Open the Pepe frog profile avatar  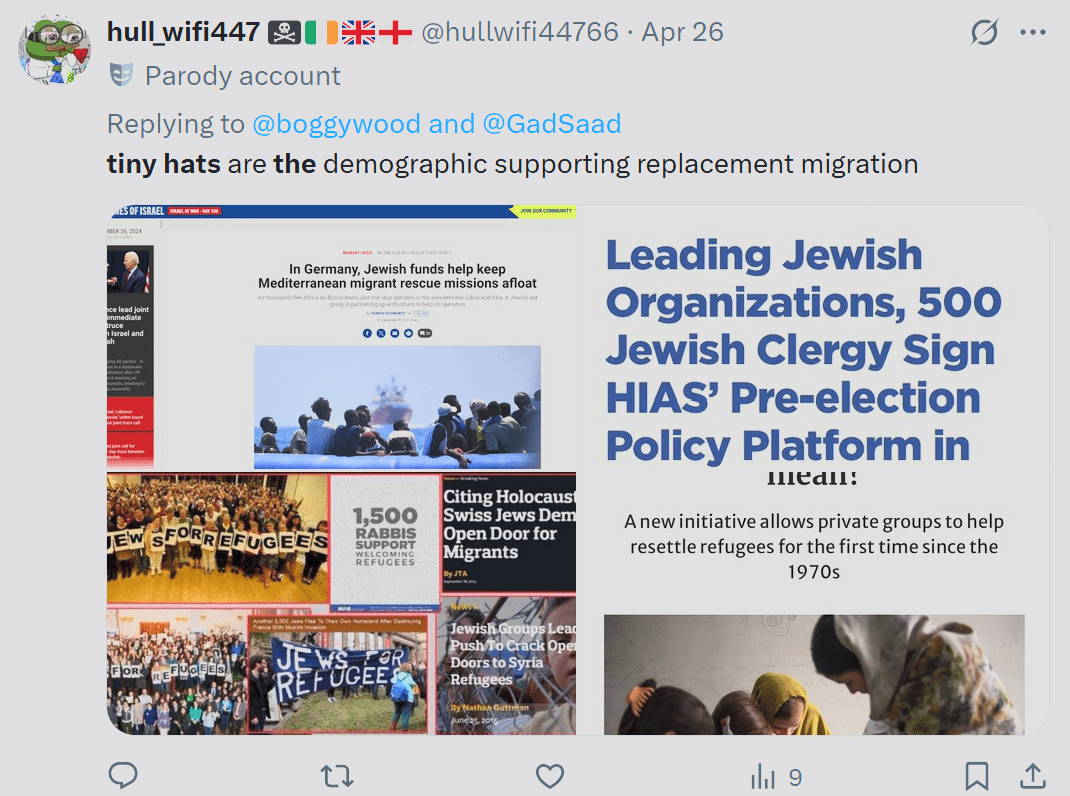55,49
